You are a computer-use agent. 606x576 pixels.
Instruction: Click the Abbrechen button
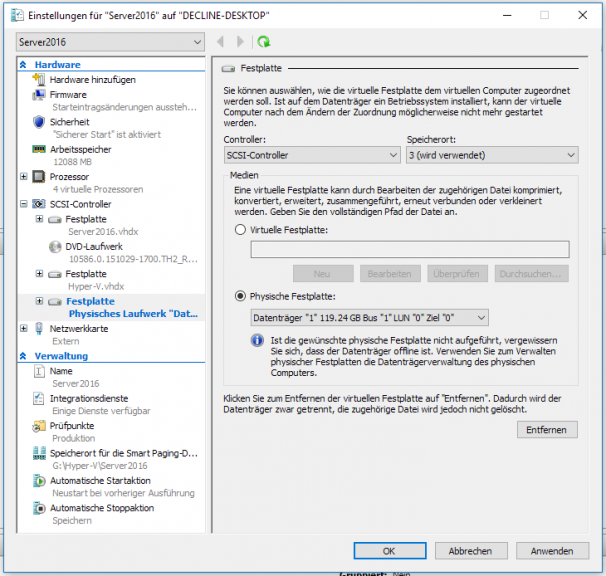pyautogui.click(x=471, y=551)
